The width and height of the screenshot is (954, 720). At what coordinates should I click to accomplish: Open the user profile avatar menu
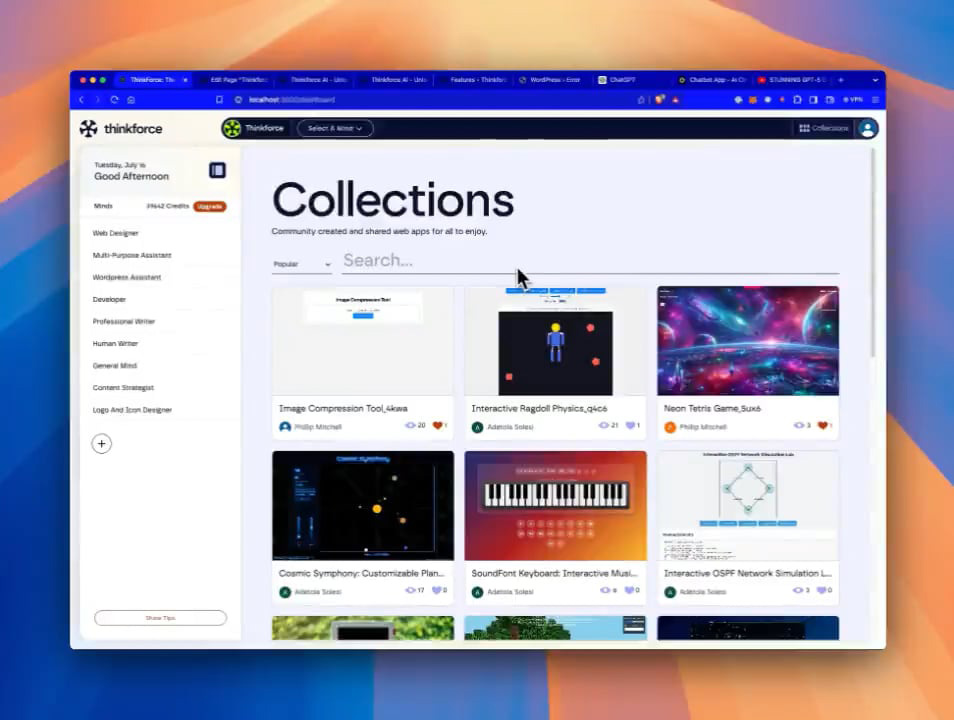(x=867, y=128)
